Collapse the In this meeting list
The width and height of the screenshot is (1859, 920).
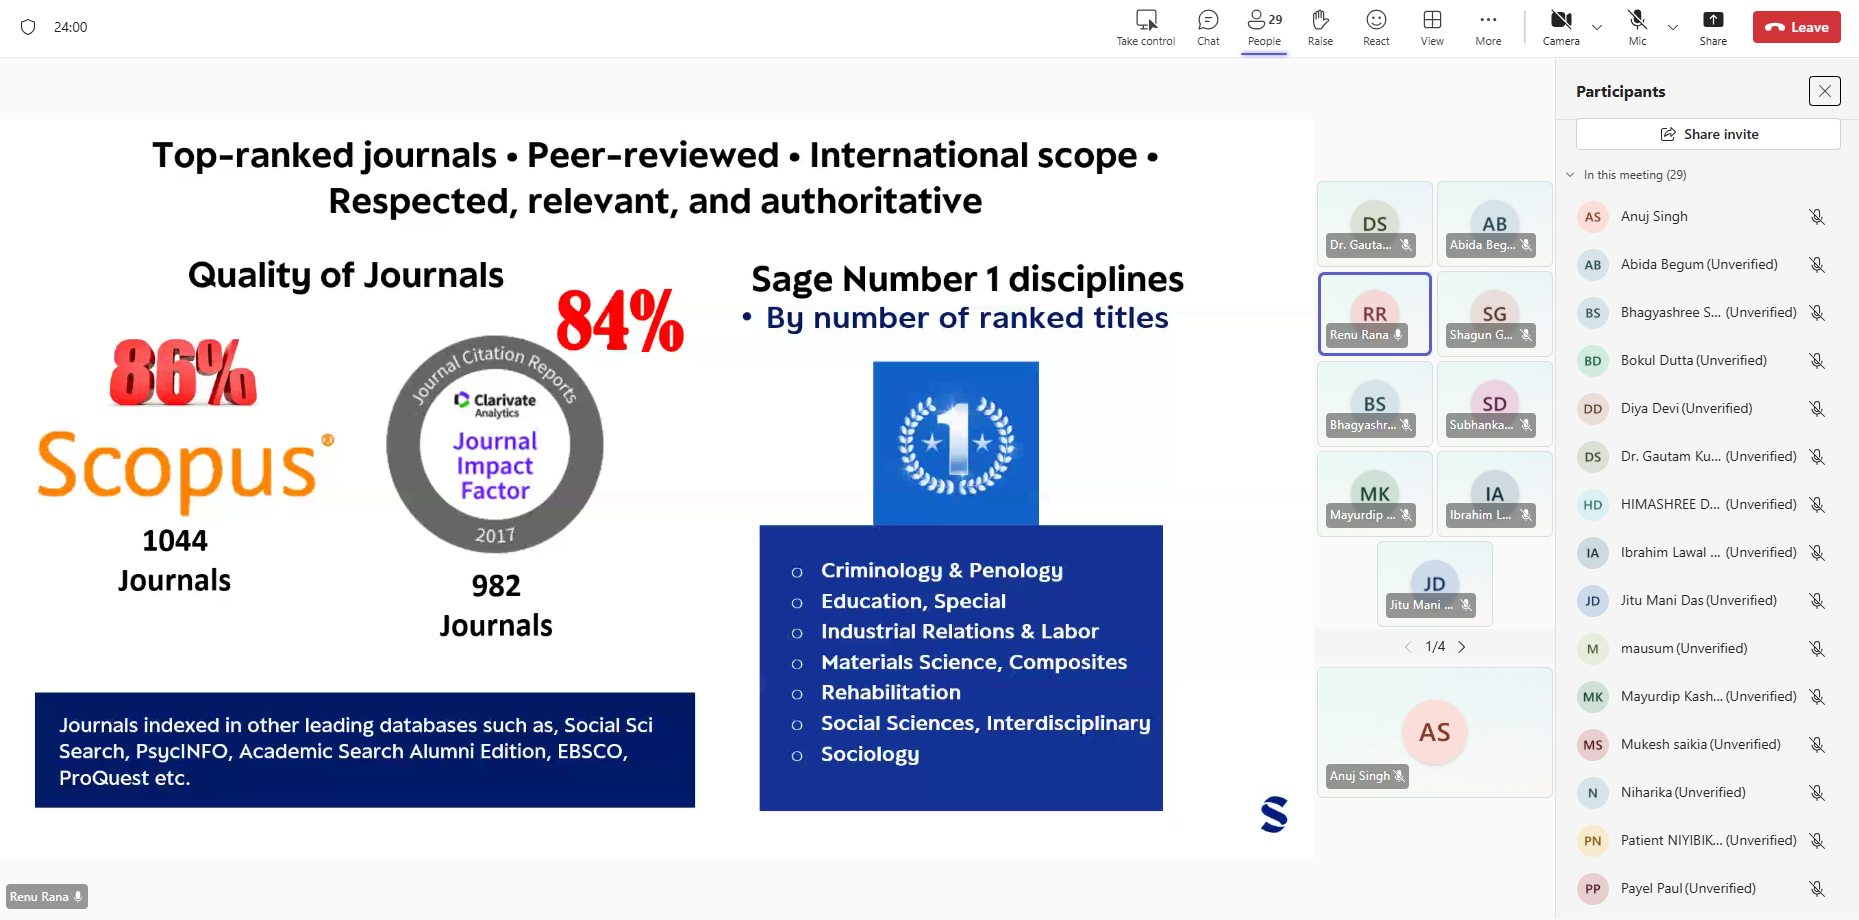pos(1570,175)
